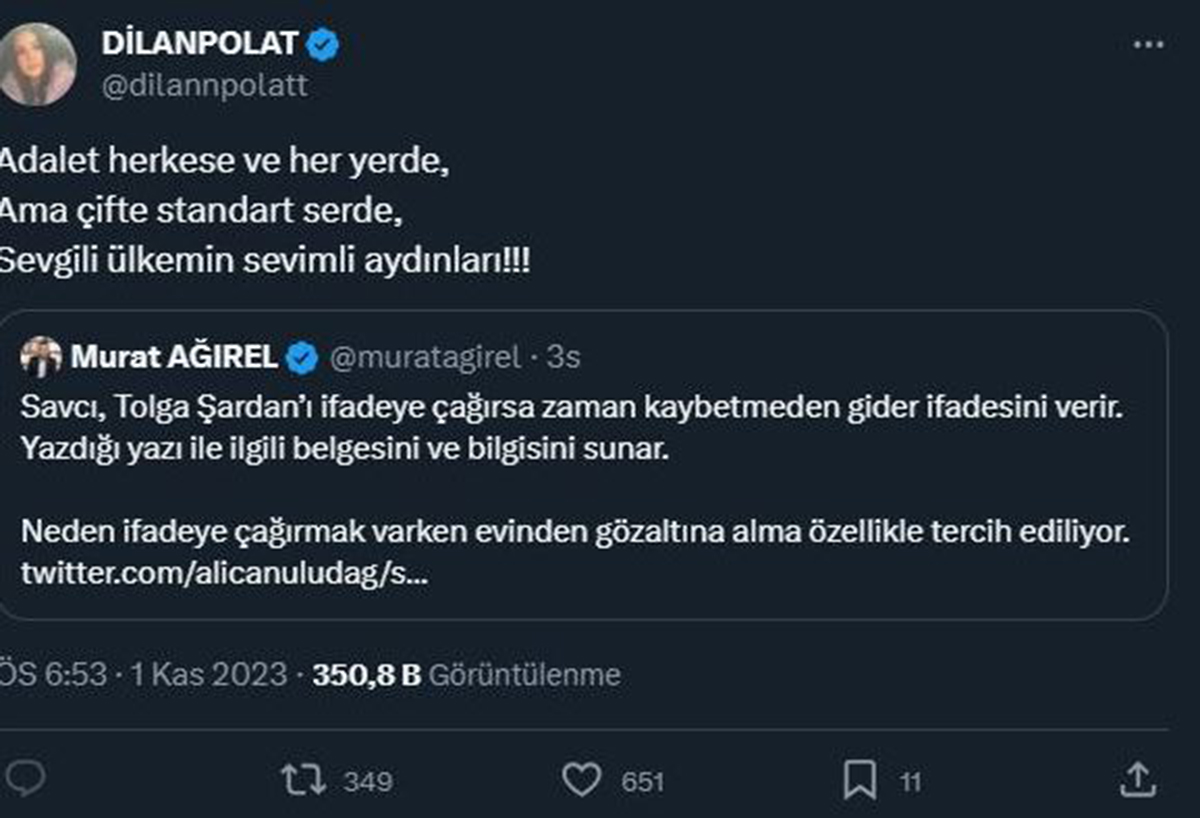Image resolution: width=1200 pixels, height=818 pixels.
Task: Open the link twitter.com/alicanuludag/s
Action: (x=225, y=575)
